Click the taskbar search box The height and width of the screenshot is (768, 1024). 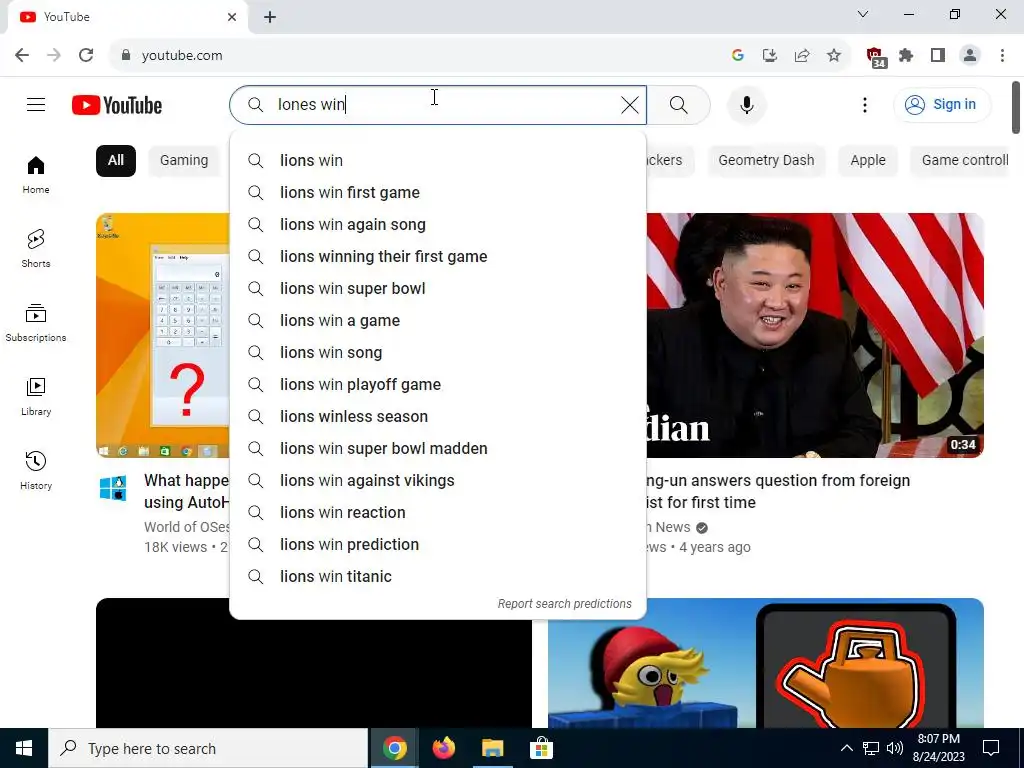point(208,748)
